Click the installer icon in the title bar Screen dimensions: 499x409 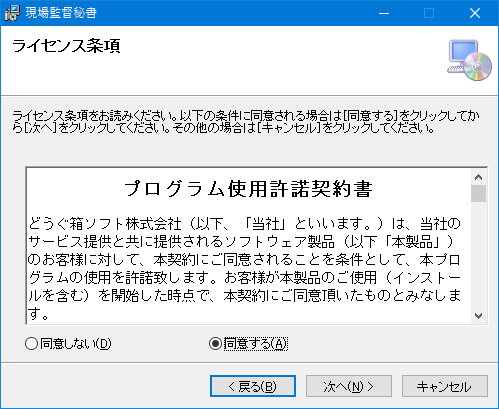[x=12, y=13]
